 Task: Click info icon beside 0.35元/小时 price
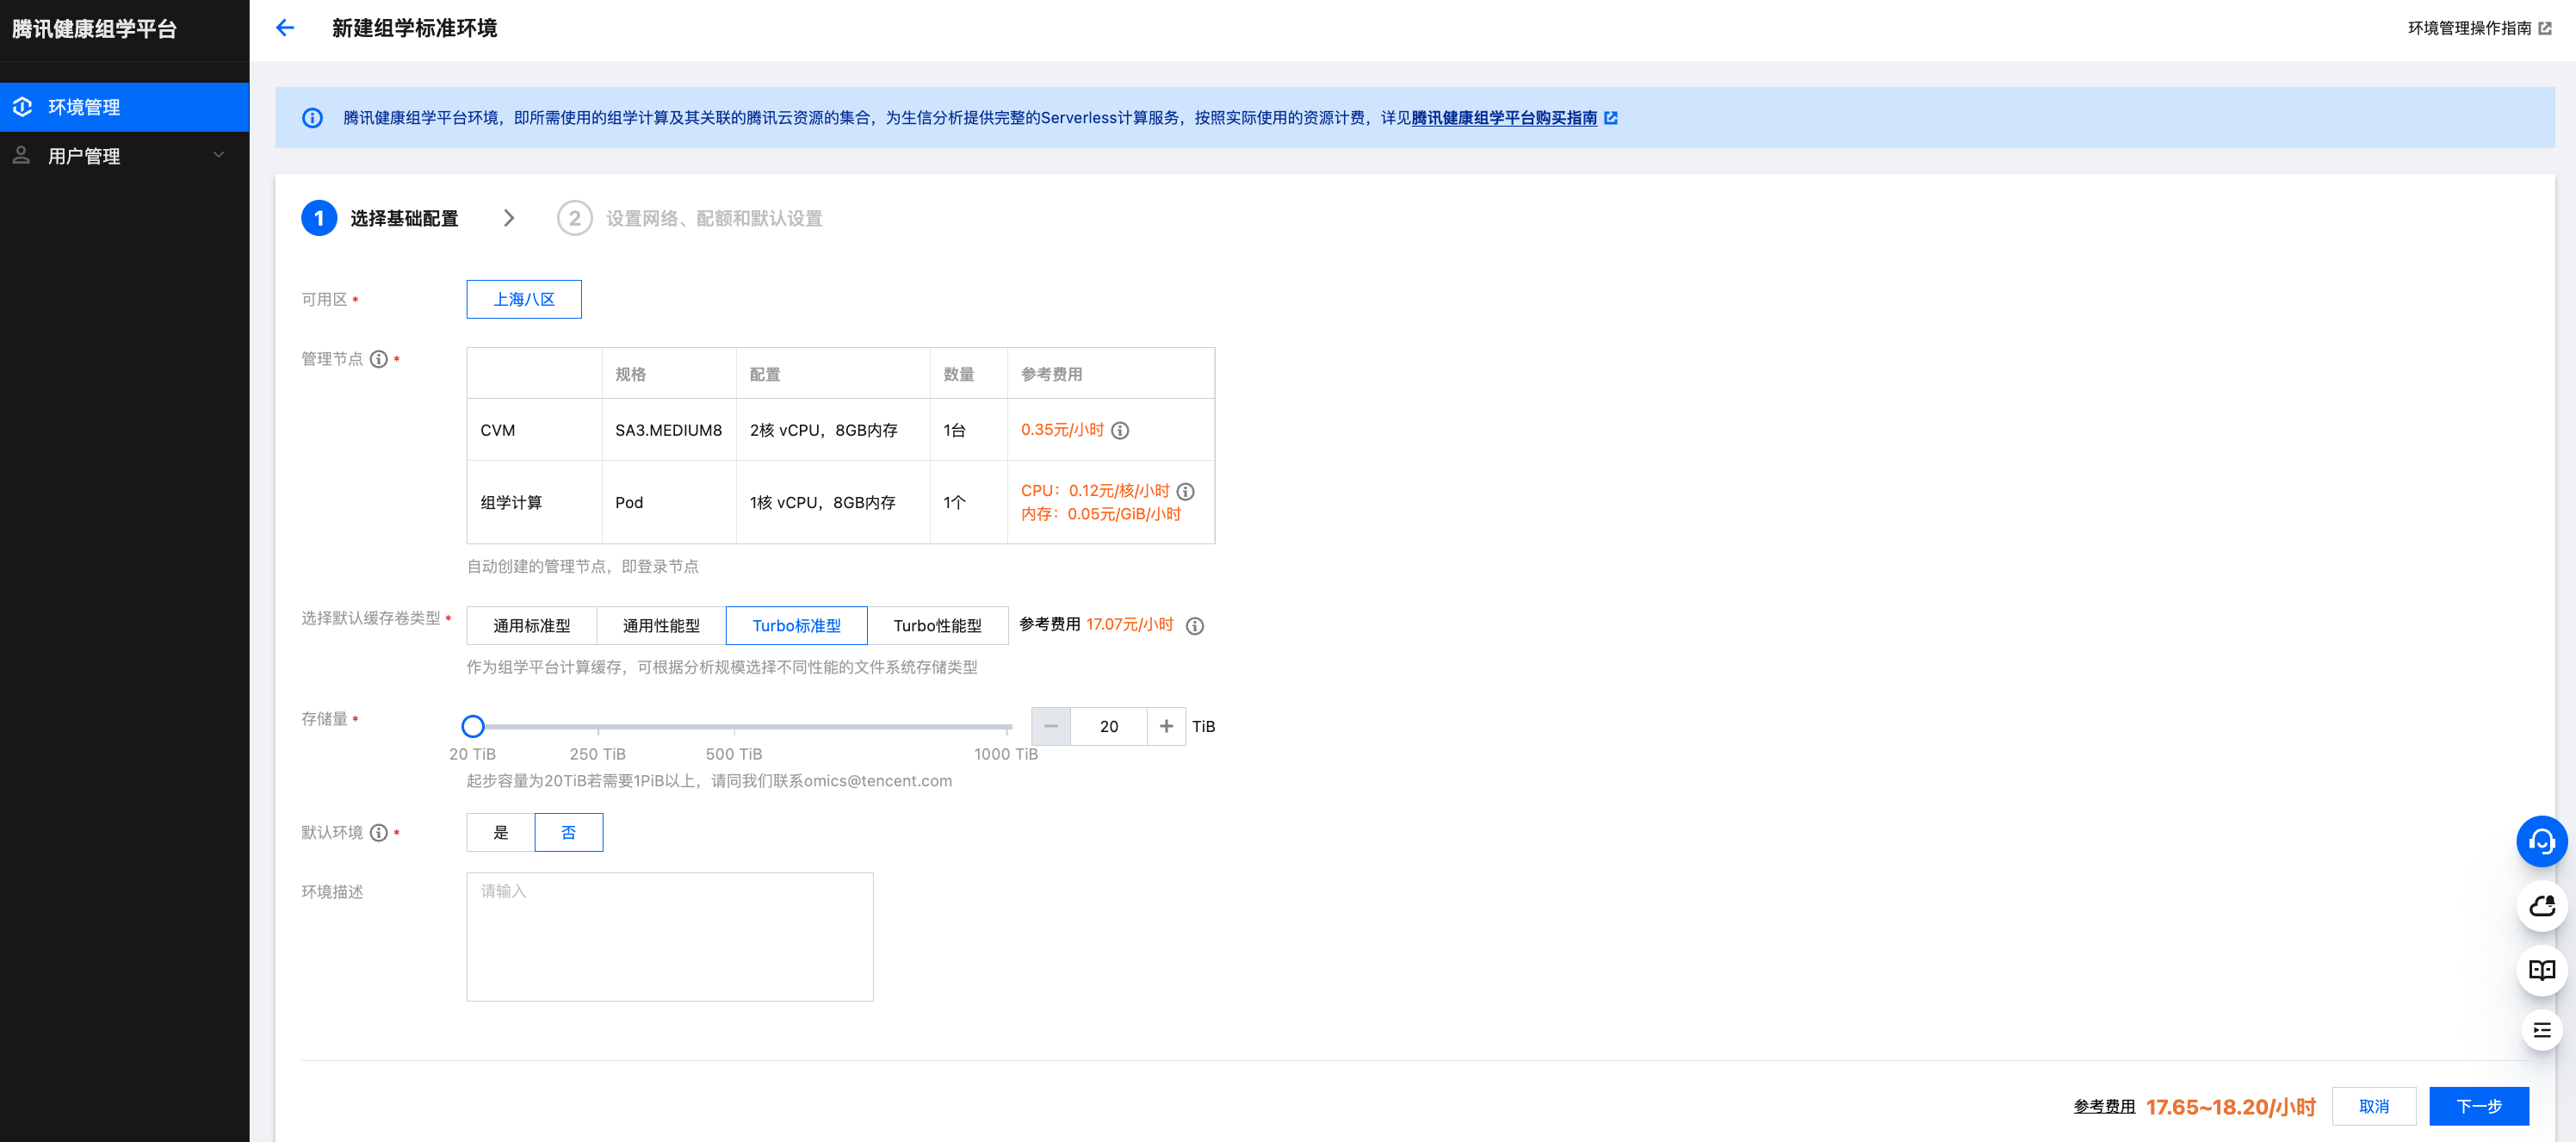[x=1120, y=430]
